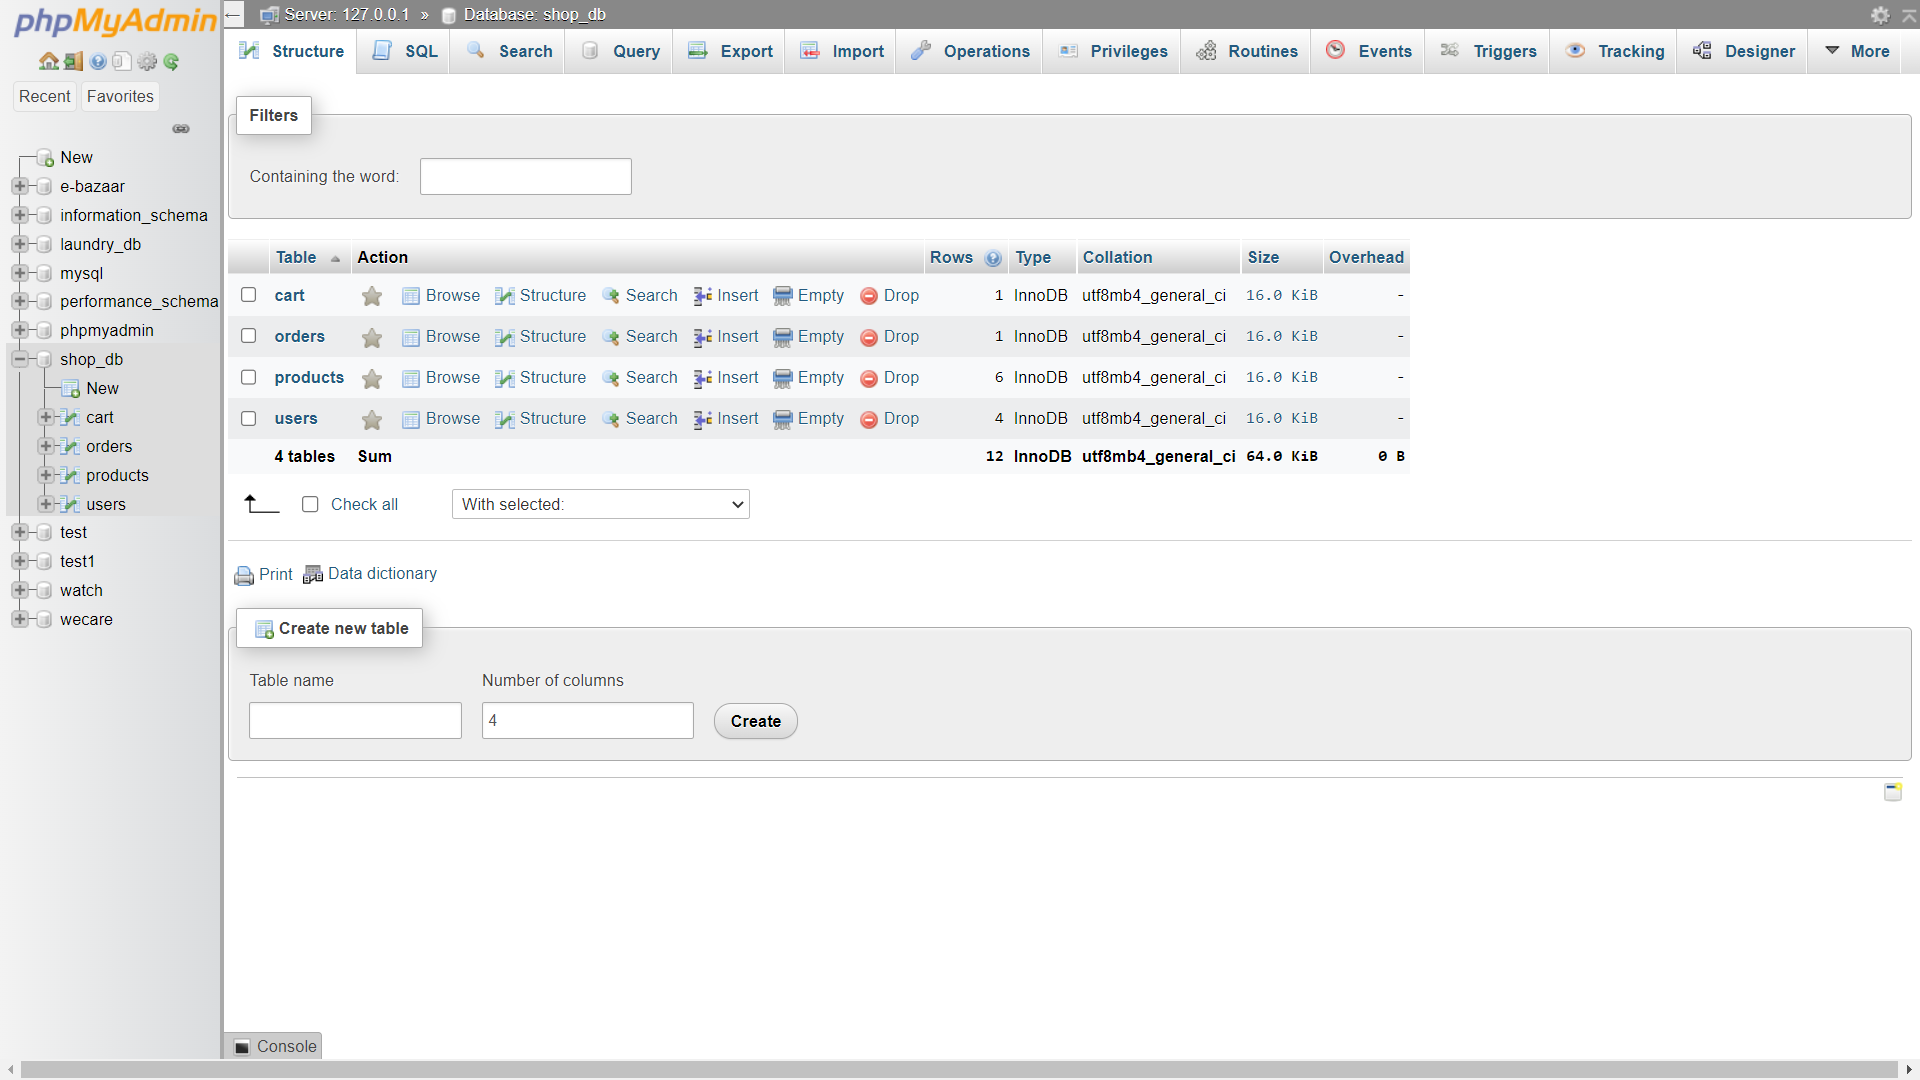Click the Home icon in sidebar
This screenshot has height=1080, width=1920.
pyautogui.click(x=48, y=62)
